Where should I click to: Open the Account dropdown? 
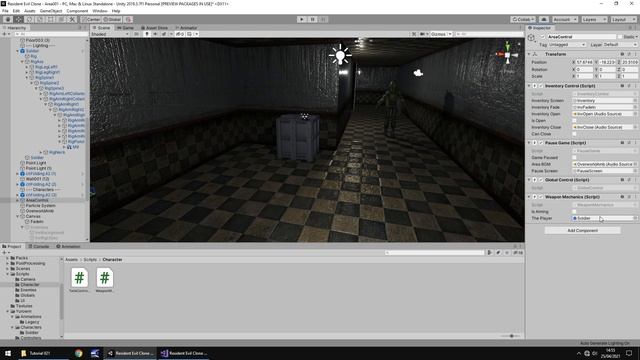pos(564,19)
